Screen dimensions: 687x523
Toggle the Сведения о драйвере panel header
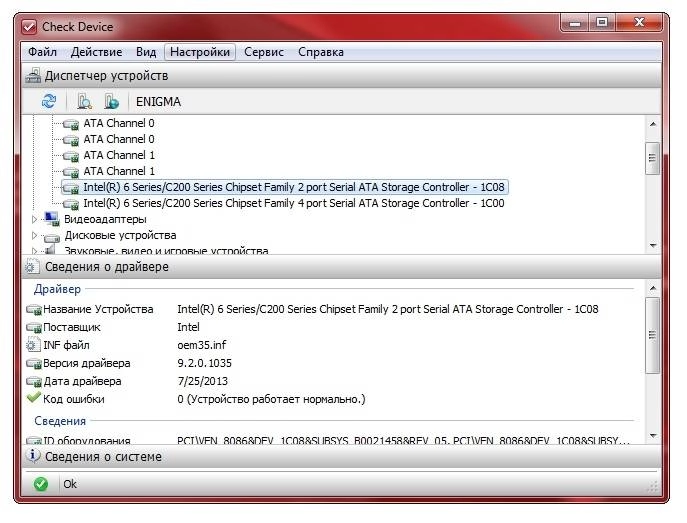point(342,266)
